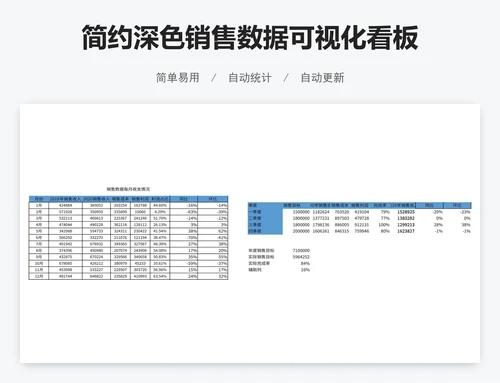Click the main title 简约深色销售数据可视化看板
This screenshot has height=383, width=500.
pyautogui.click(x=250, y=38)
